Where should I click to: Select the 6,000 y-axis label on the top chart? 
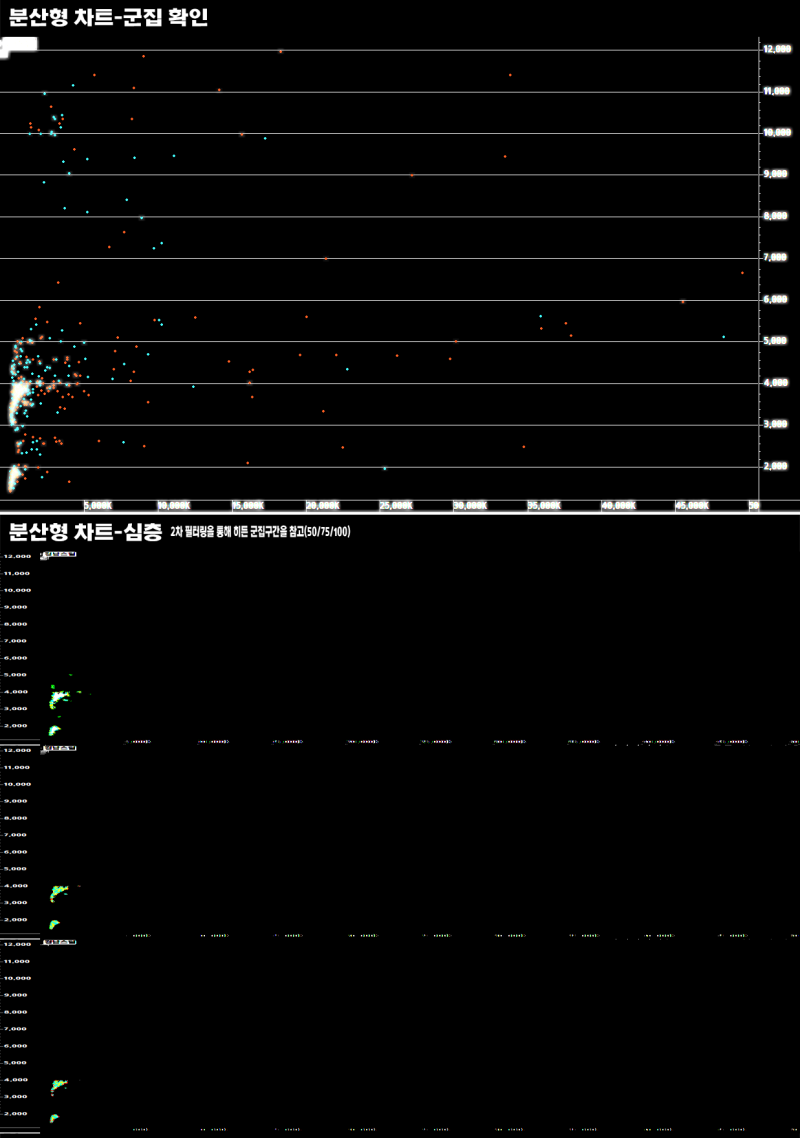(x=775, y=299)
